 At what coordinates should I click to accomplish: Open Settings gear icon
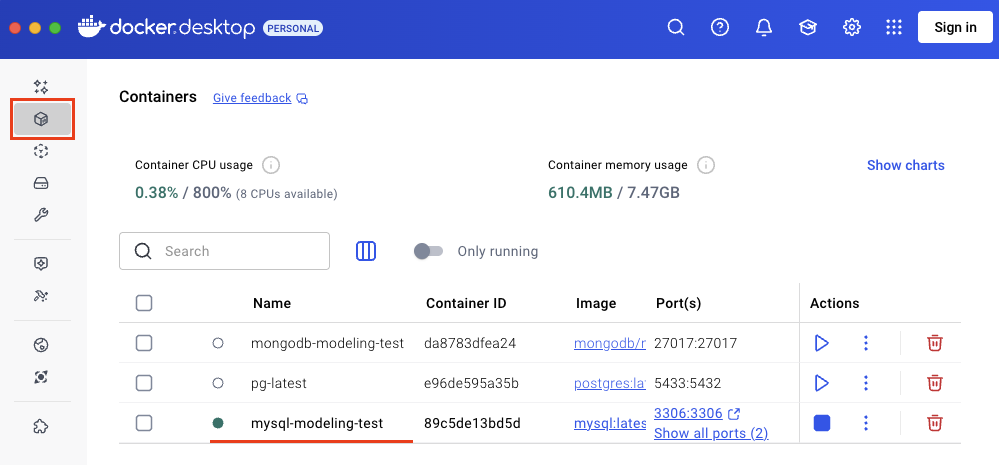[852, 27]
